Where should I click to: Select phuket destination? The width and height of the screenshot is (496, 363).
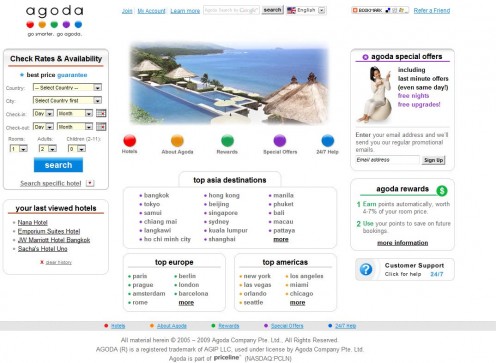pos(283,204)
